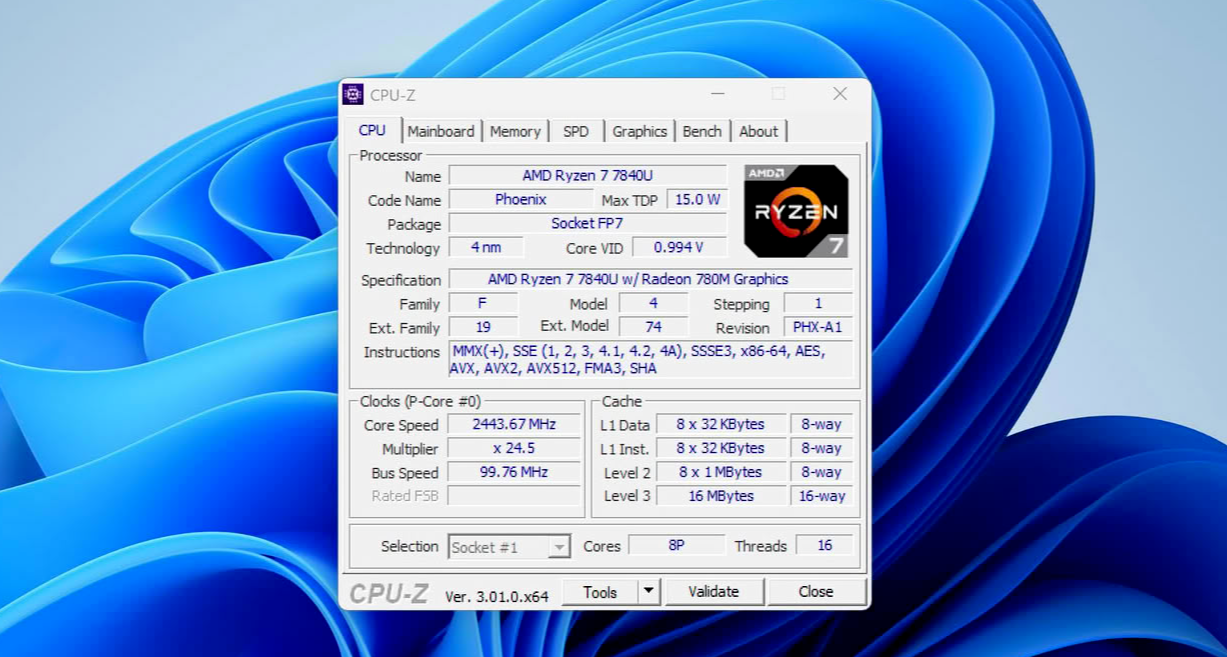Click the Code Name value Phoenix
This screenshot has width=1227, height=657.
coord(521,200)
